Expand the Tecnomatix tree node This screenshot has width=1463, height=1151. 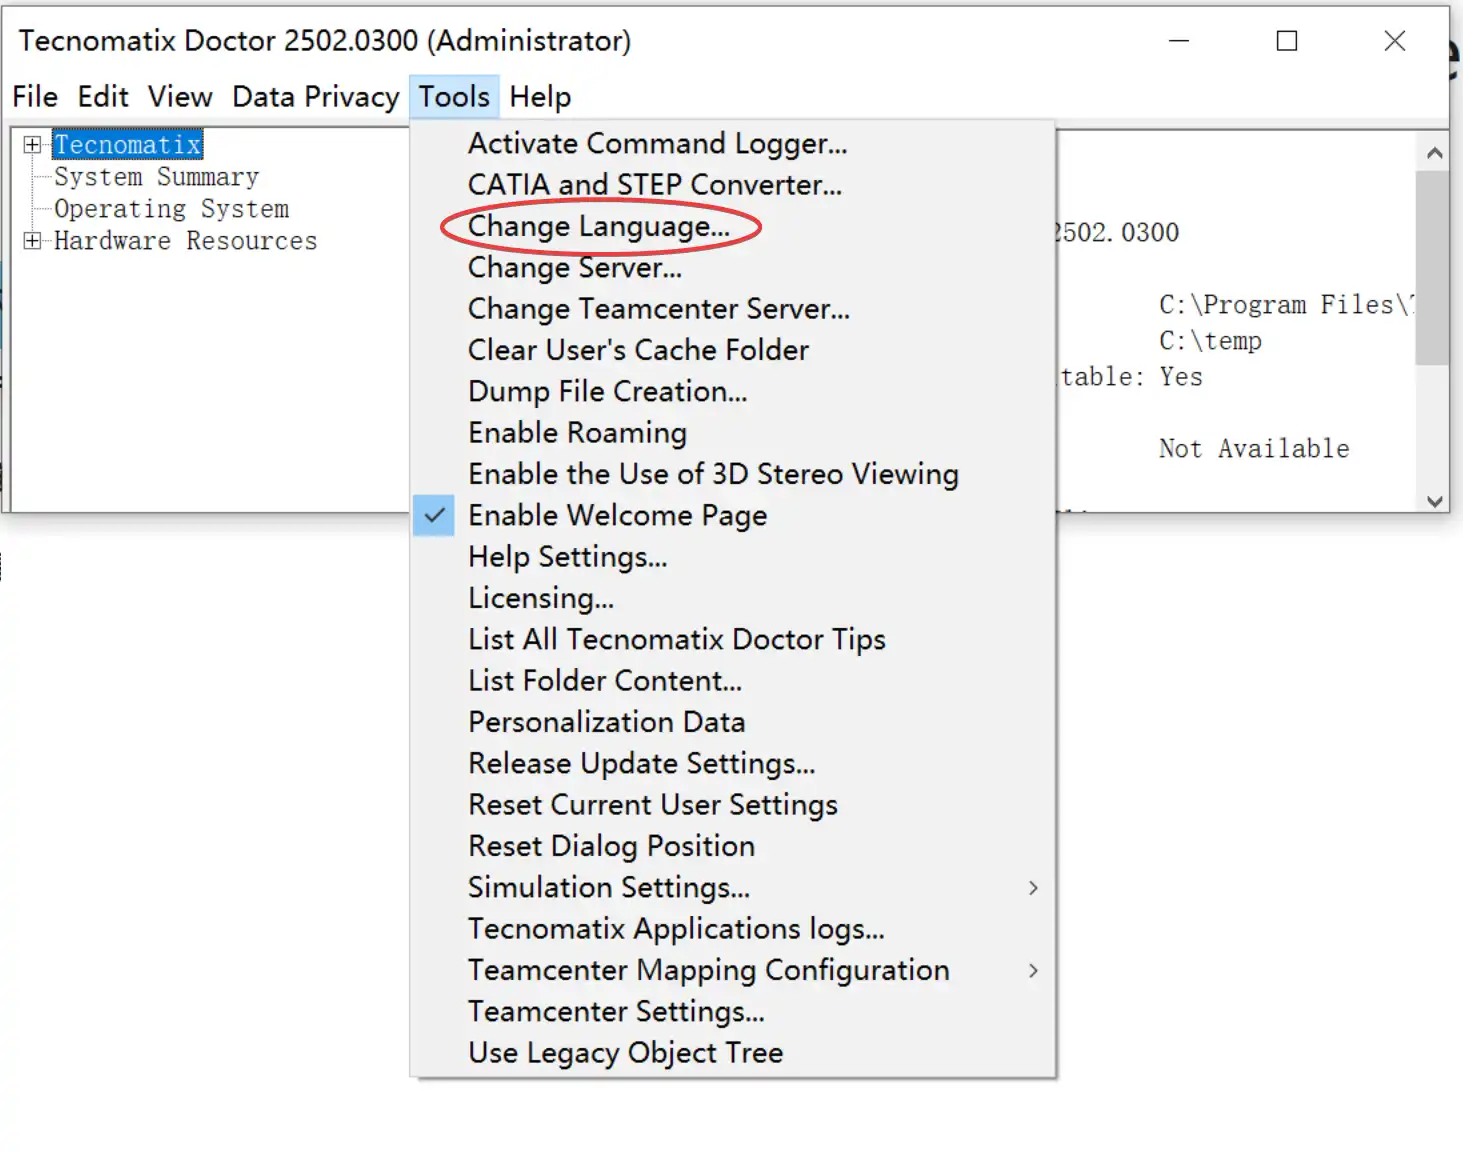click(32, 145)
